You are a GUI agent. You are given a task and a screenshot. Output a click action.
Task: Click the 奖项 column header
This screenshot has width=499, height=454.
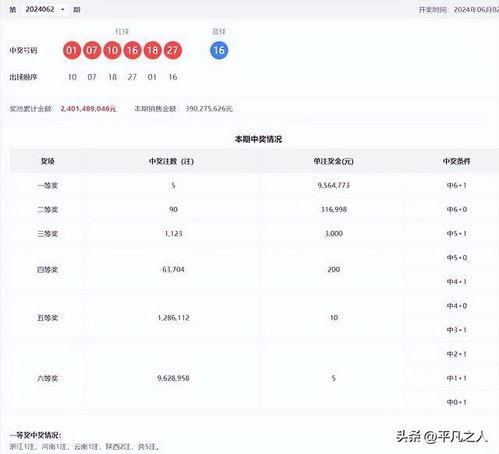pyautogui.click(x=48, y=161)
